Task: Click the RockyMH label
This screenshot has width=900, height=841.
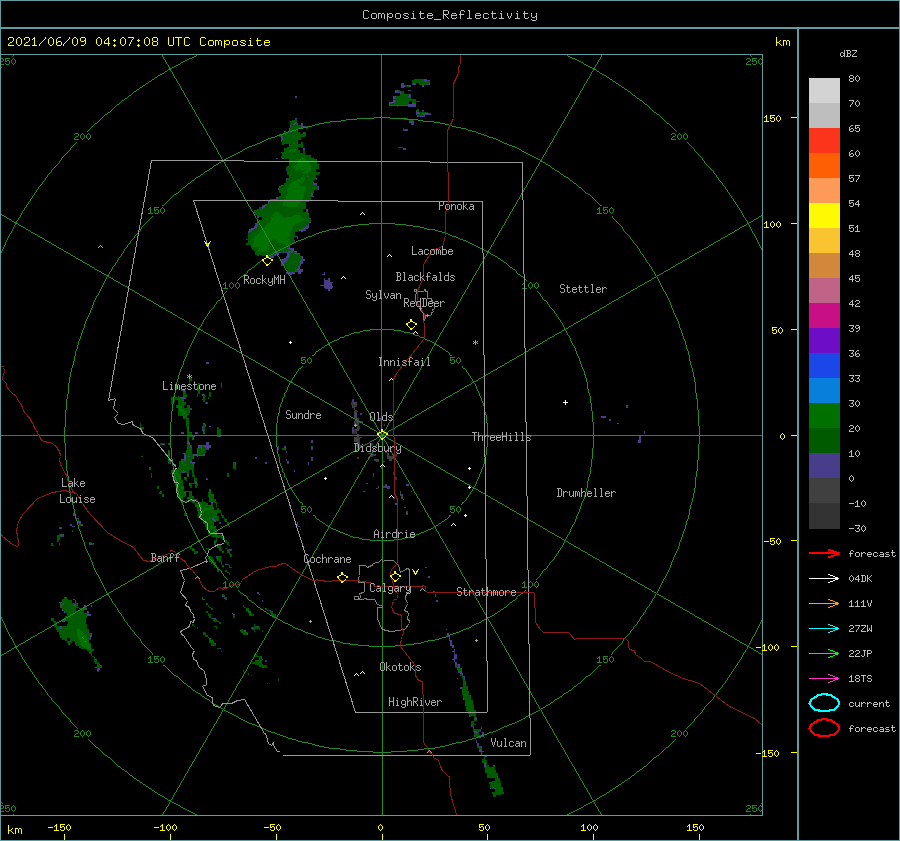Action: pyautogui.click(x=264, y=280)
